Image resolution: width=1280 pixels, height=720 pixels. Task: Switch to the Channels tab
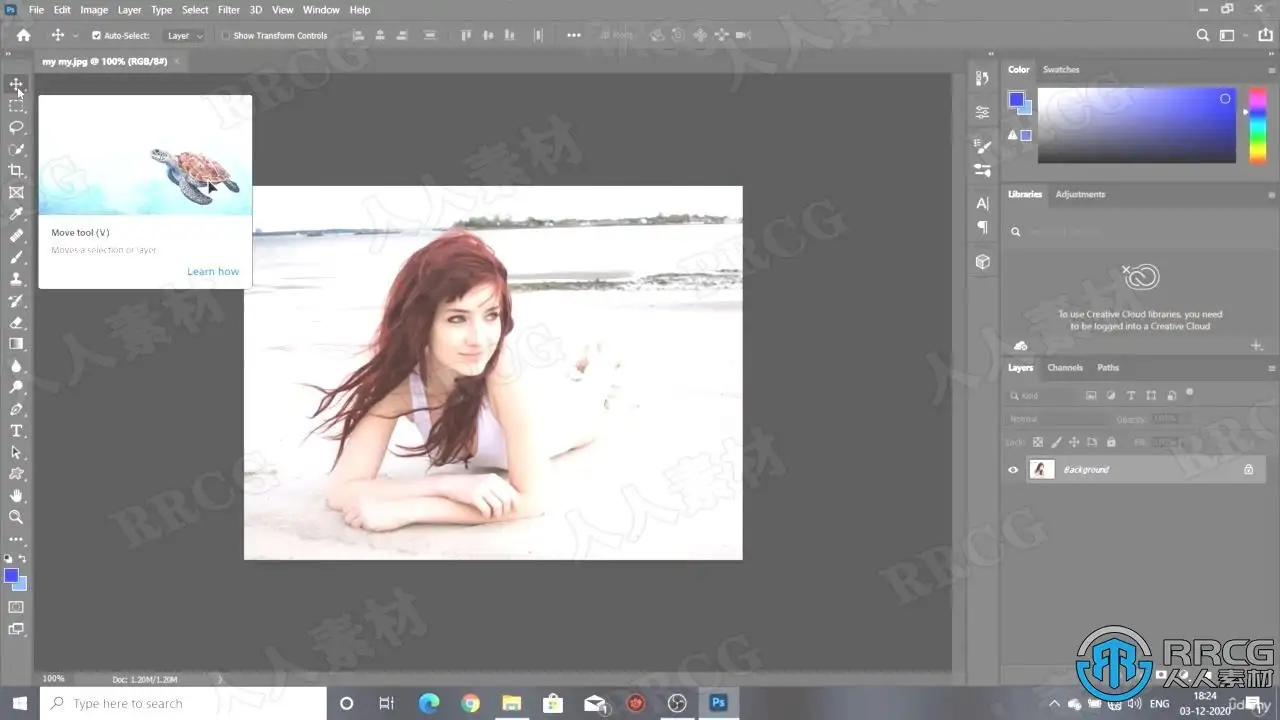(1064, 368)
